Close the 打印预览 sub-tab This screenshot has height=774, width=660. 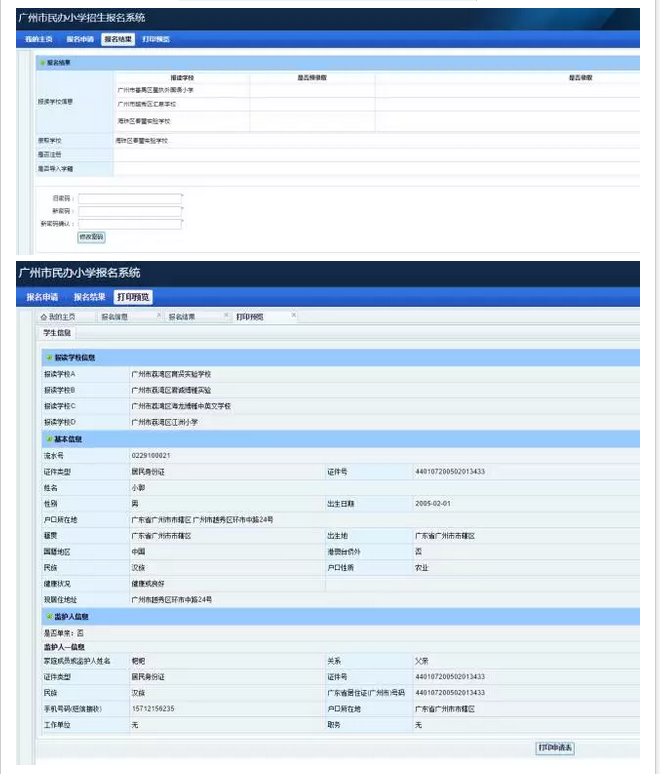293,316
